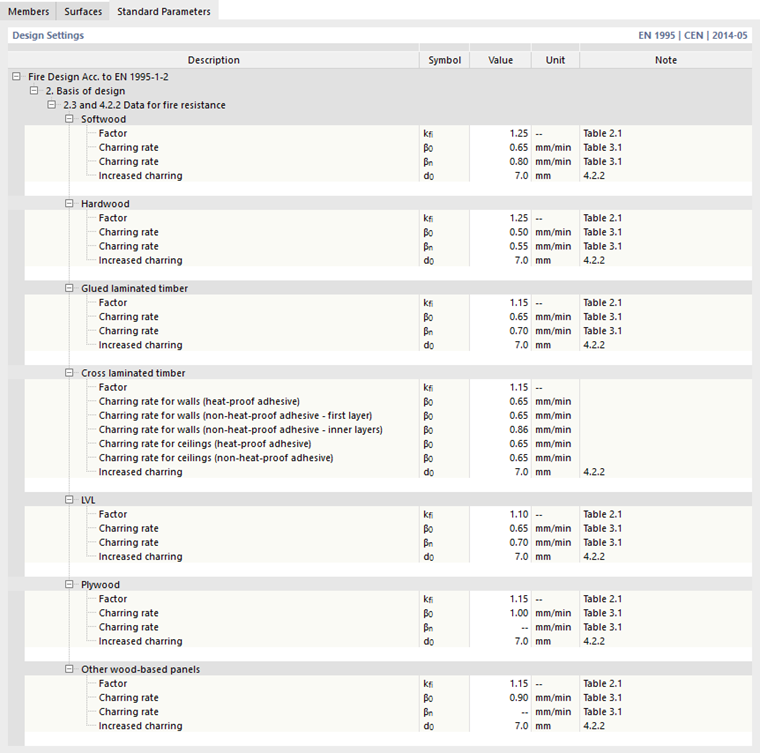Viewport: 760px width, 753px height.
Task: Collapse the Softwood group
Action: point(69,119)
